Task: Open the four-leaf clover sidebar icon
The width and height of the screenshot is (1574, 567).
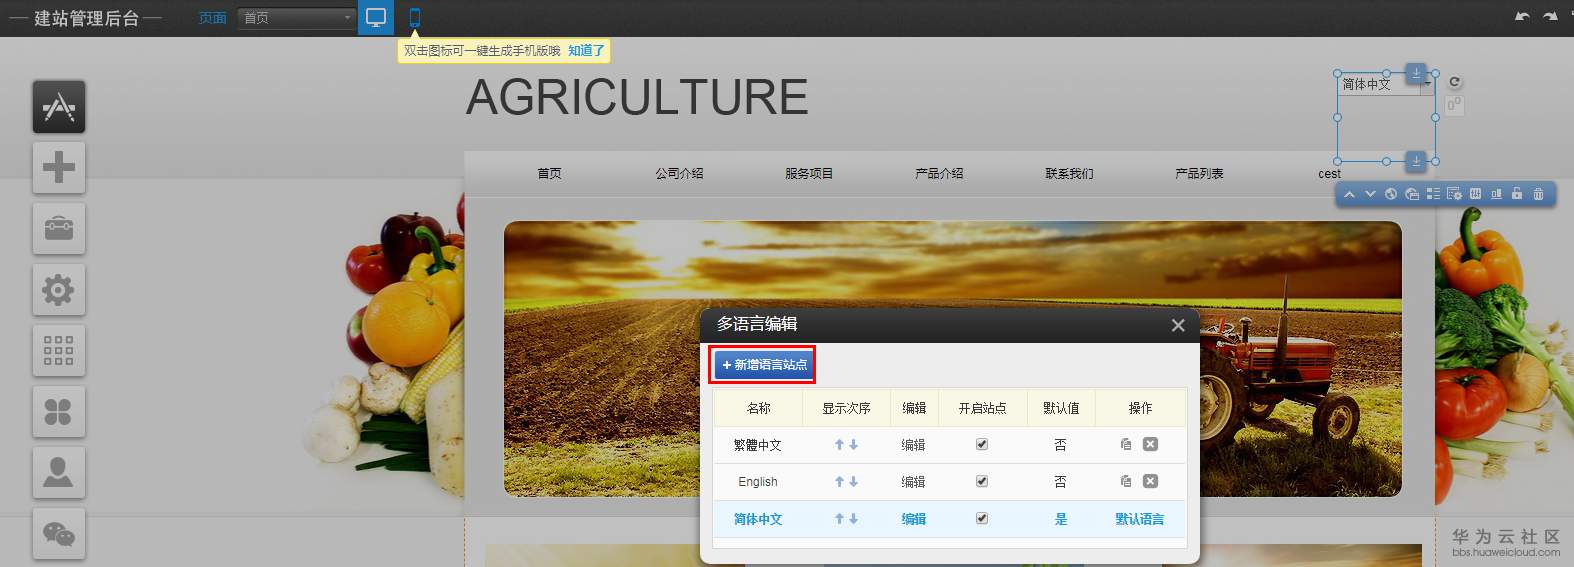Action: click(x=59, y=412)
